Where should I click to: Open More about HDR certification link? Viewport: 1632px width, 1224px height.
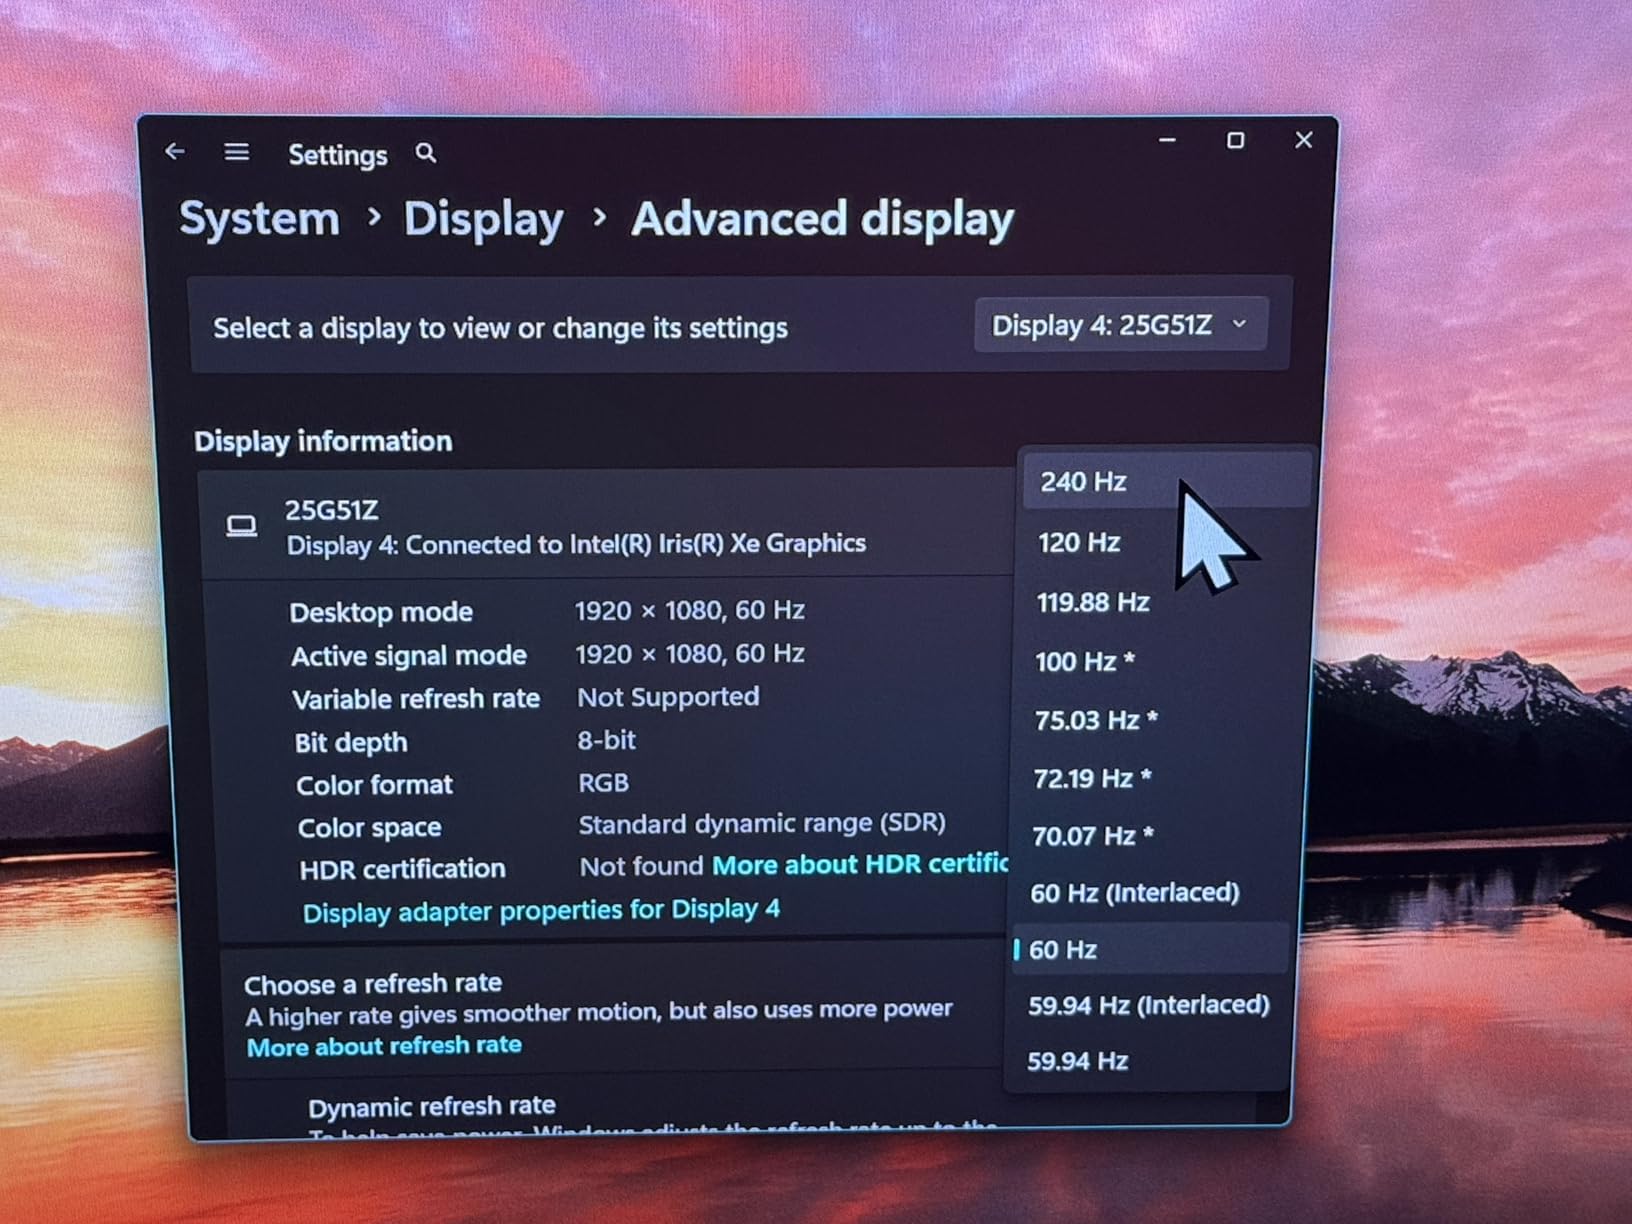tap(860, 864)
